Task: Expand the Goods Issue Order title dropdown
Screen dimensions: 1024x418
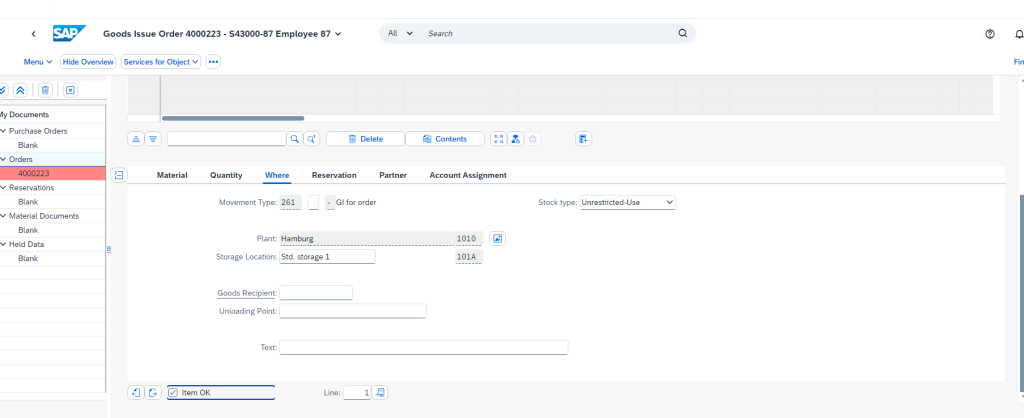Action: [x=338, y=34]
